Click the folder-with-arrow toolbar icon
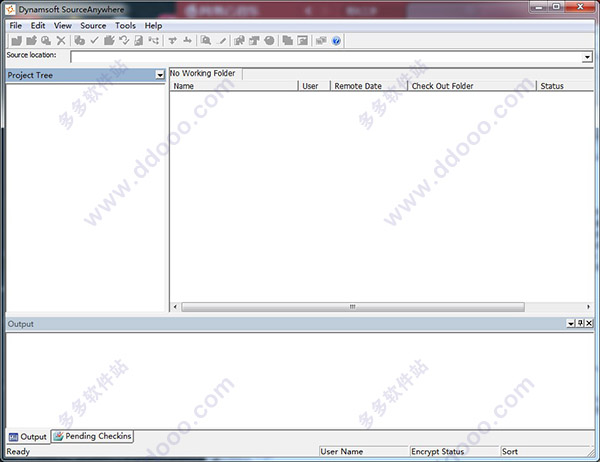The image size is (600, 462). click(x=31, y=41)
